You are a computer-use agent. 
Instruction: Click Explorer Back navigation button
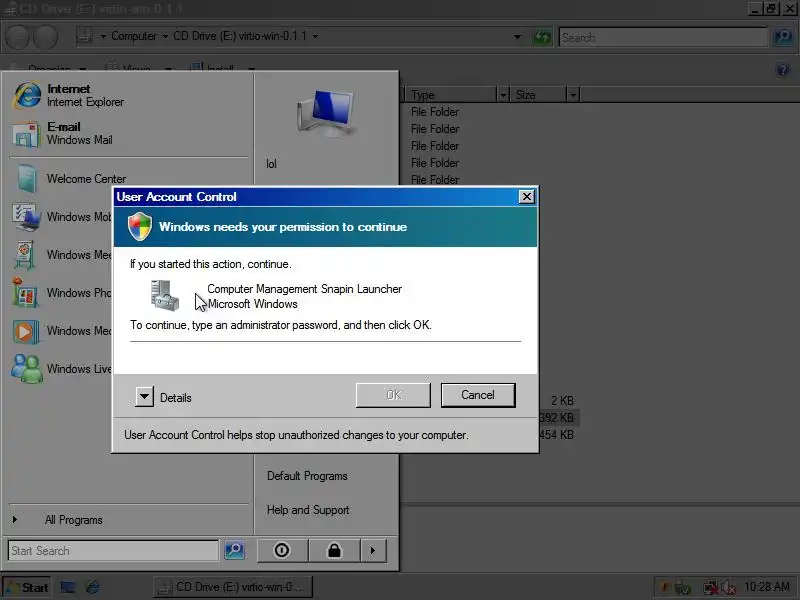17,37
